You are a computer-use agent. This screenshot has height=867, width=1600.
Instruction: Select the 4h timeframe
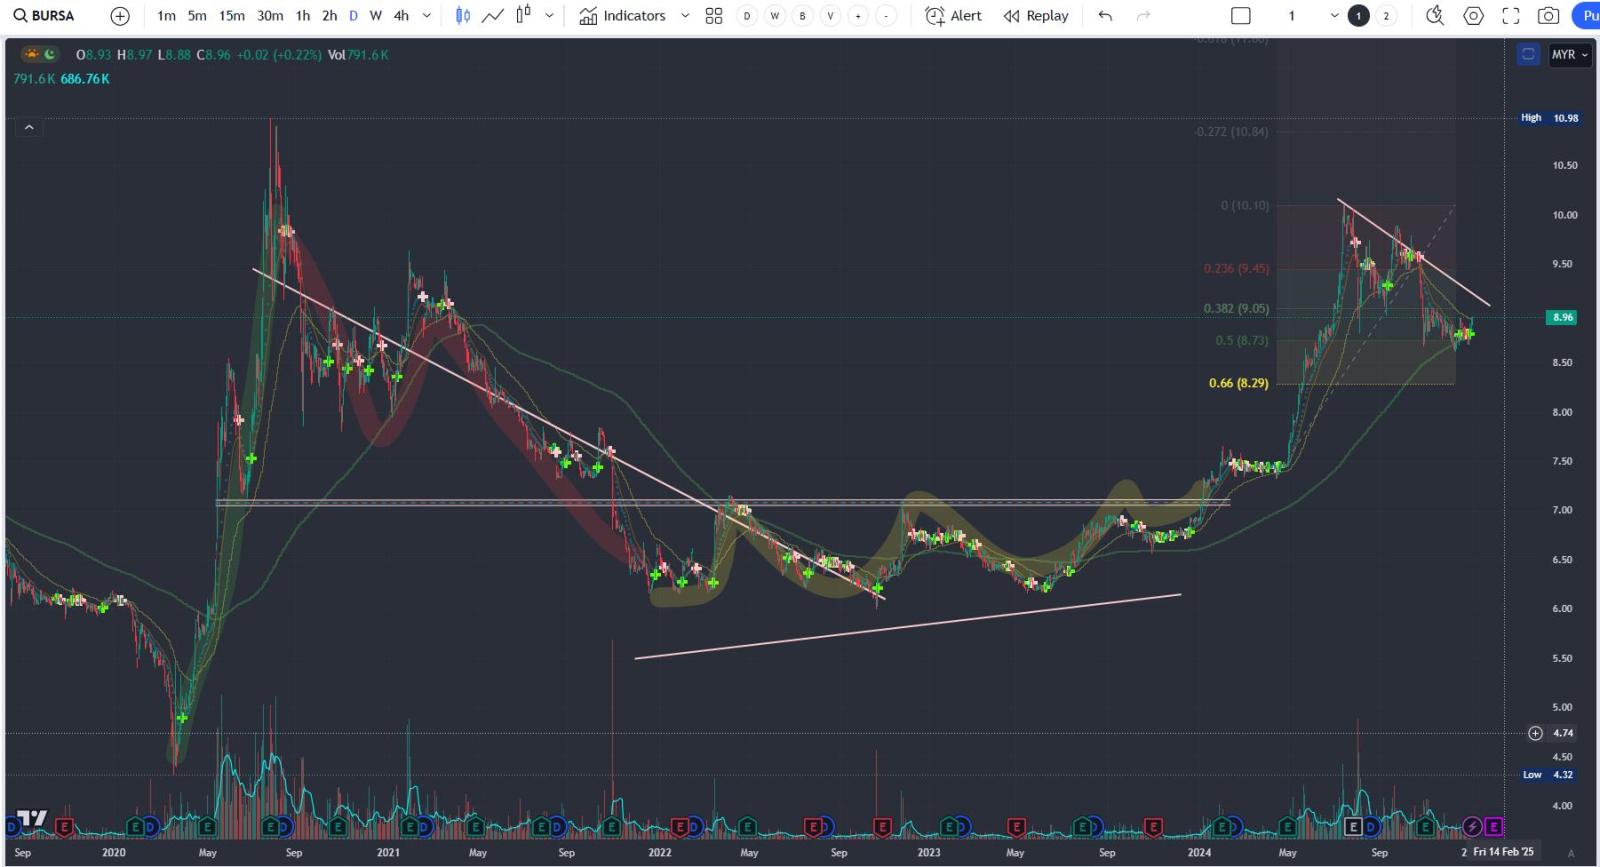[401, 16]
